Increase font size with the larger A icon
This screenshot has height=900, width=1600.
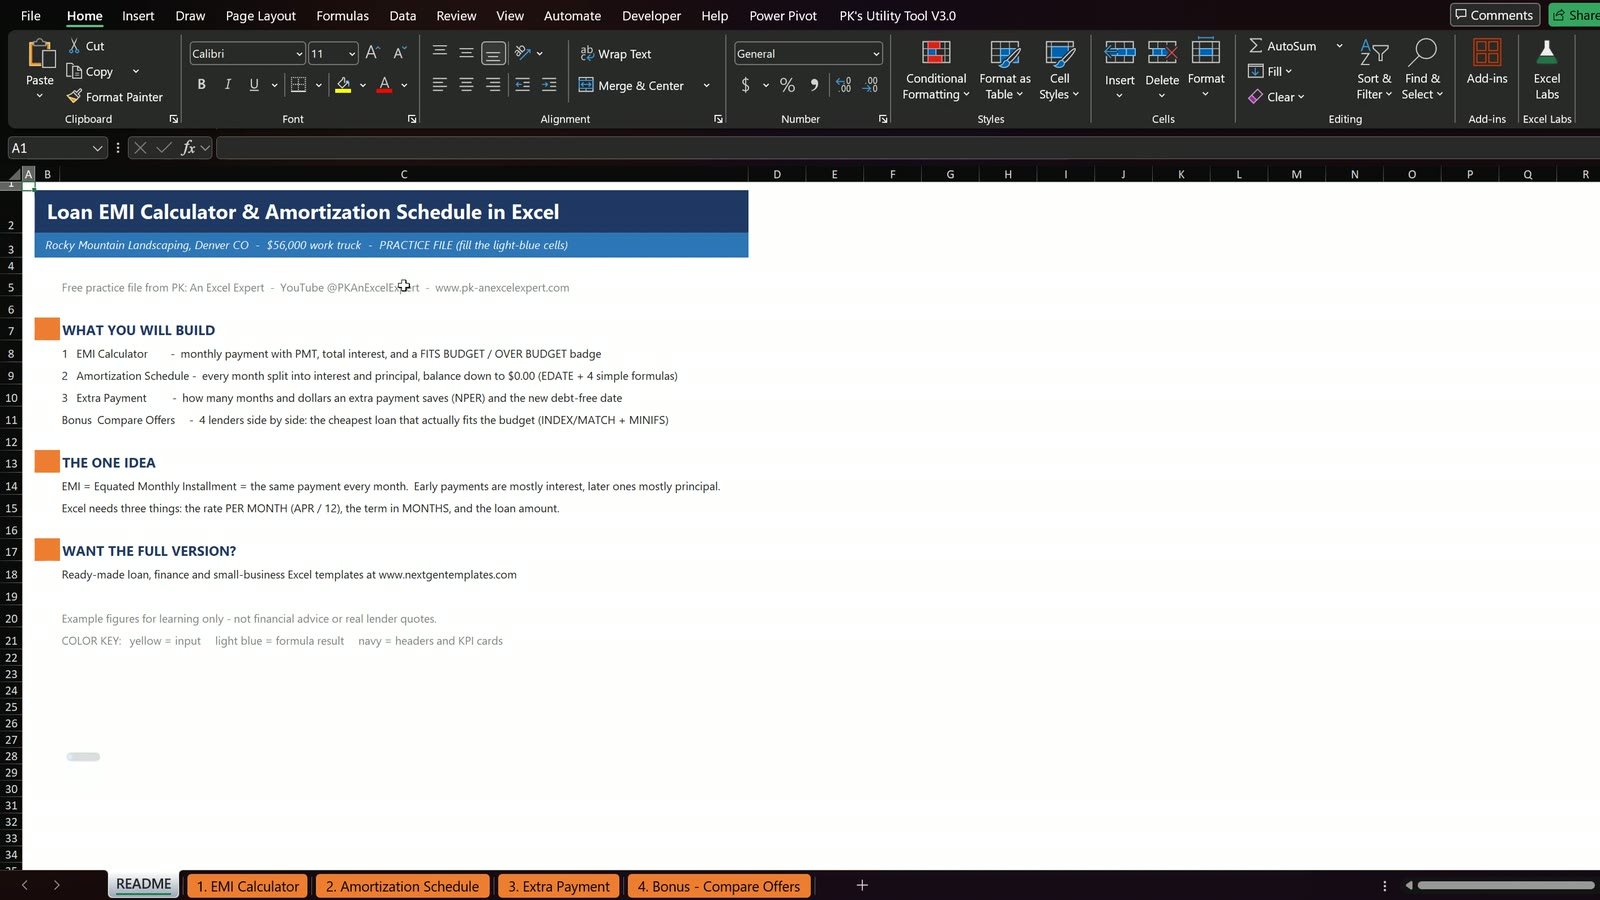[372, 53]
